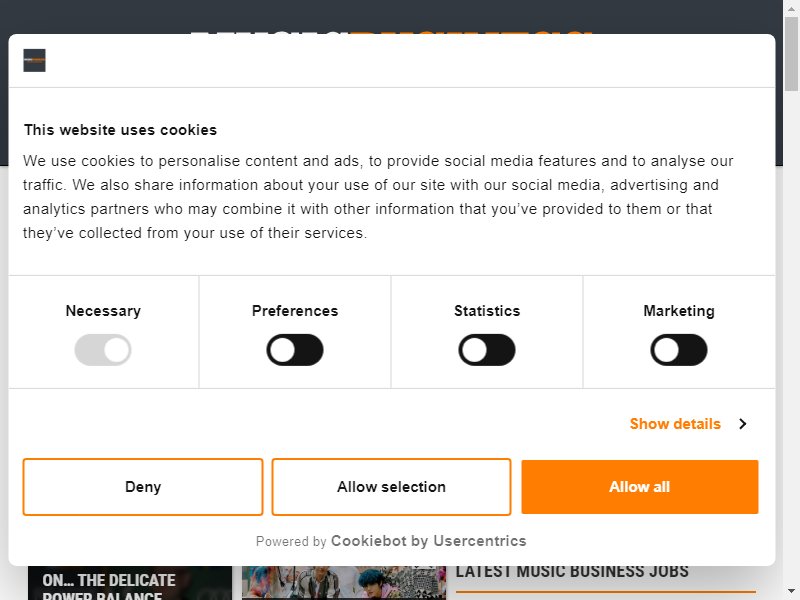Open the band photo article thumbnail
This screenshot has width=800, height=600.
[344, 583]
